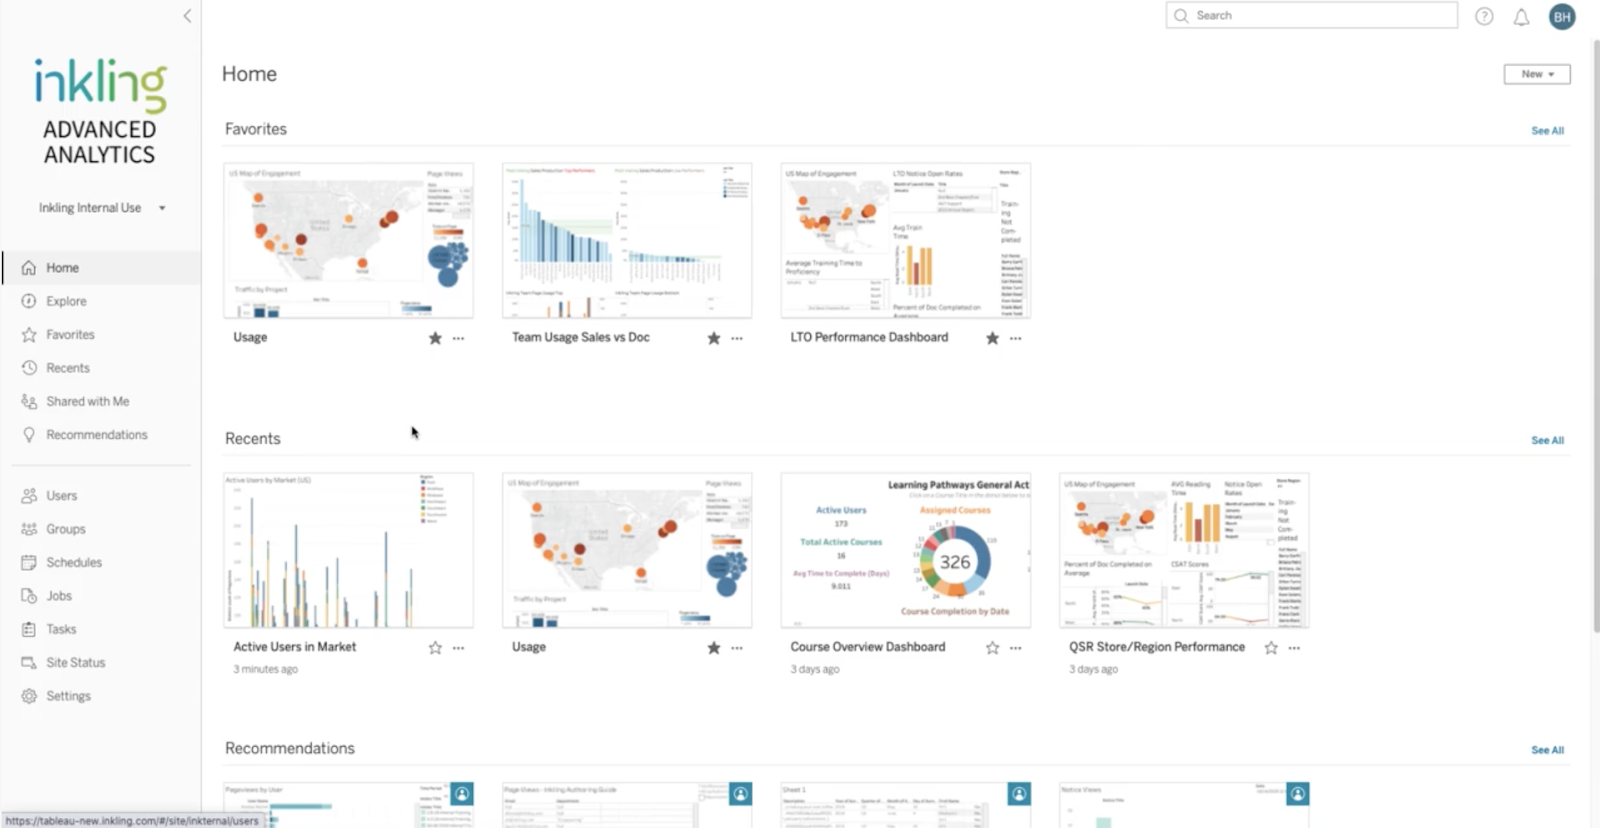This screenshot has height=828, width=1600.
Task: Toggle star on Usage in Recents
Action: (714, 648)
